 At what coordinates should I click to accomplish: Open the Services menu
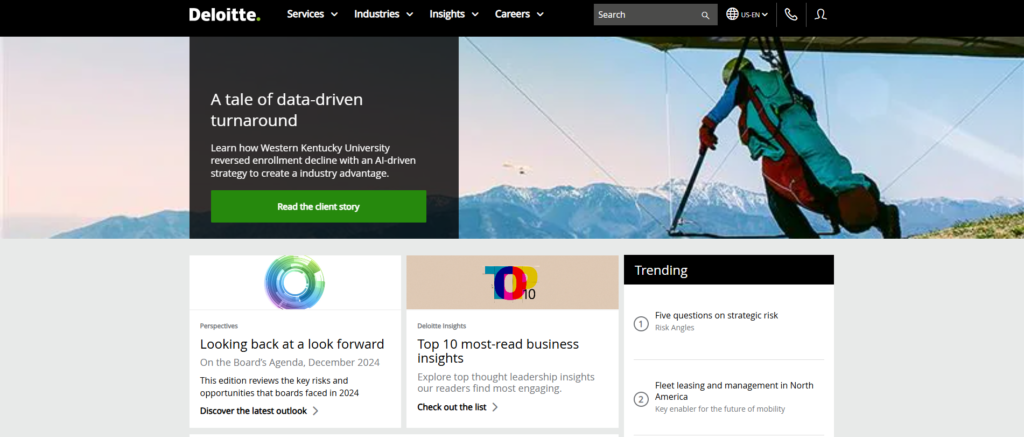[306, 14]
